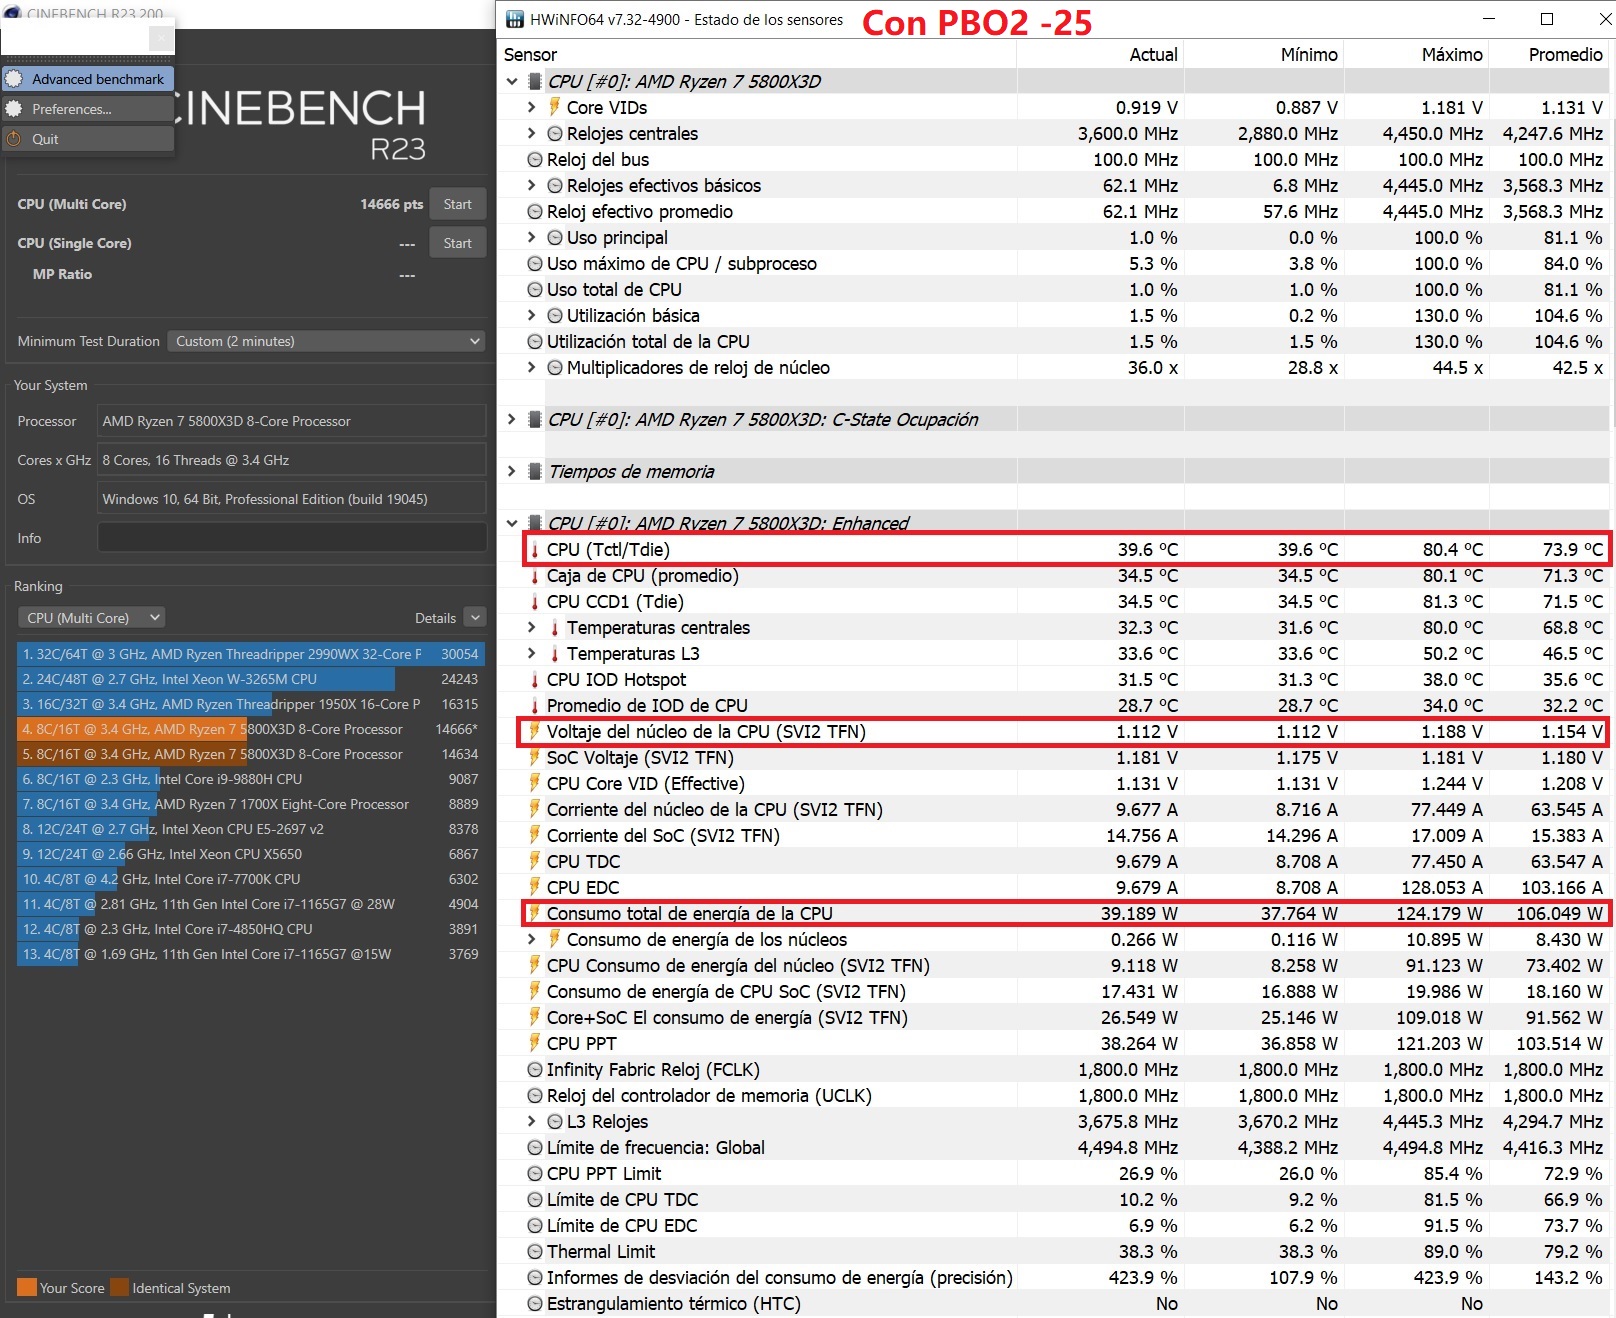This screenshot has width=1616, height=1318.
Task: Expand the C-State Ocupación group
Action: tap(512, 419)
